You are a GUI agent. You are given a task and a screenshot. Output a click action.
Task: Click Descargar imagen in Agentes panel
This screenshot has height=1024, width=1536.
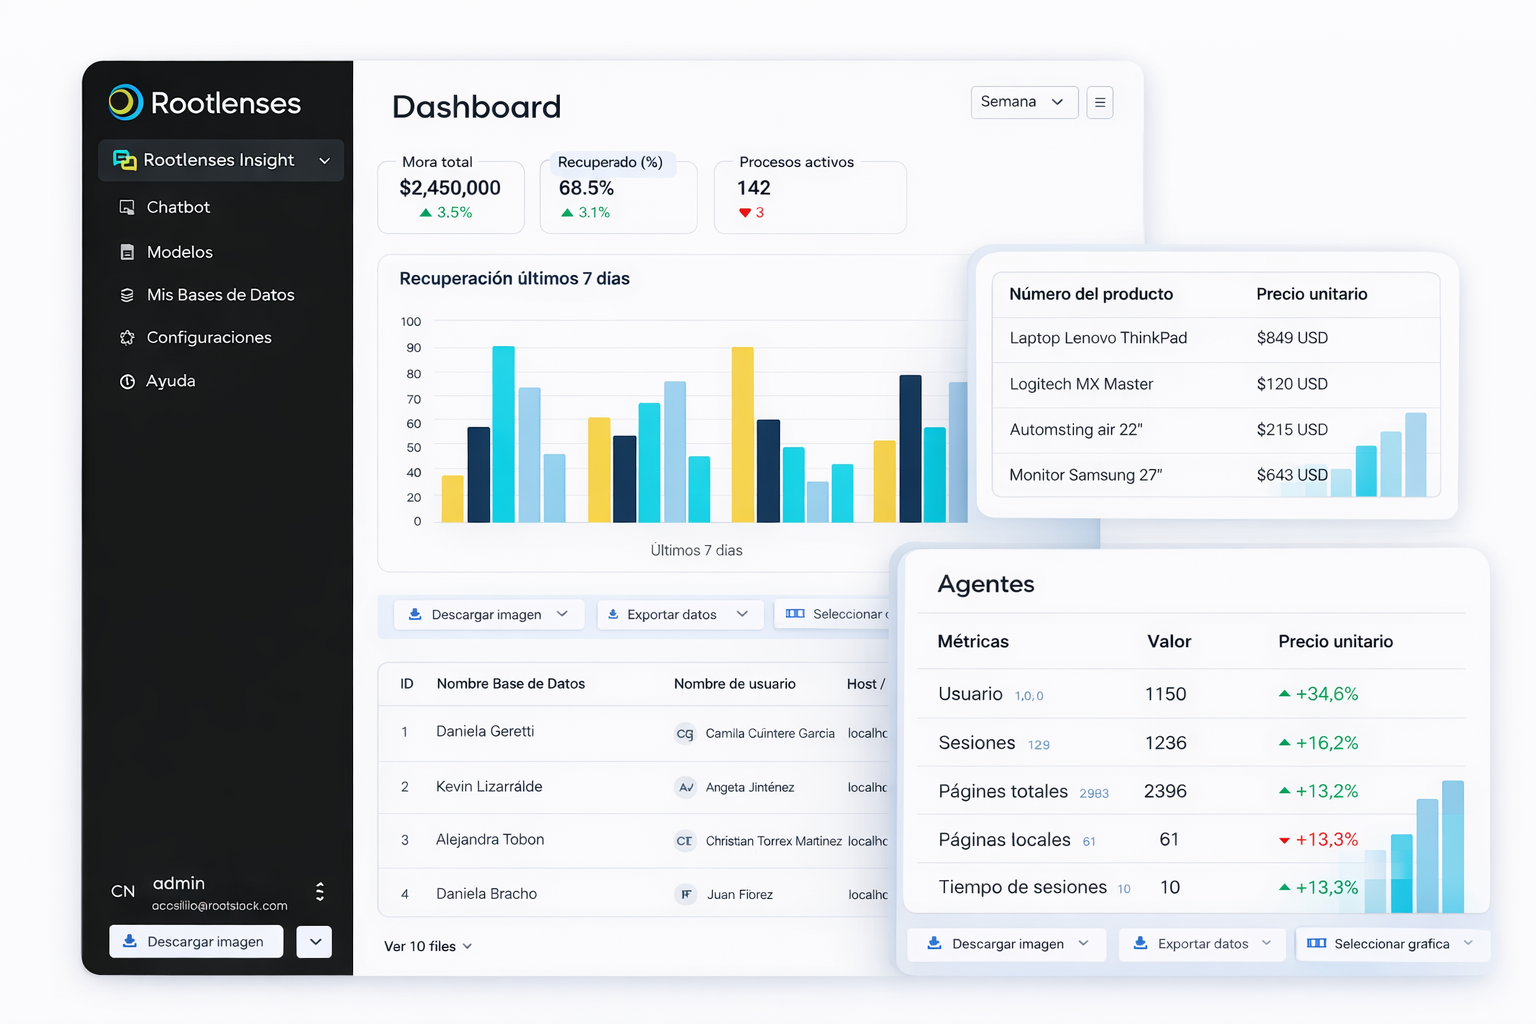click(1007, 944)
